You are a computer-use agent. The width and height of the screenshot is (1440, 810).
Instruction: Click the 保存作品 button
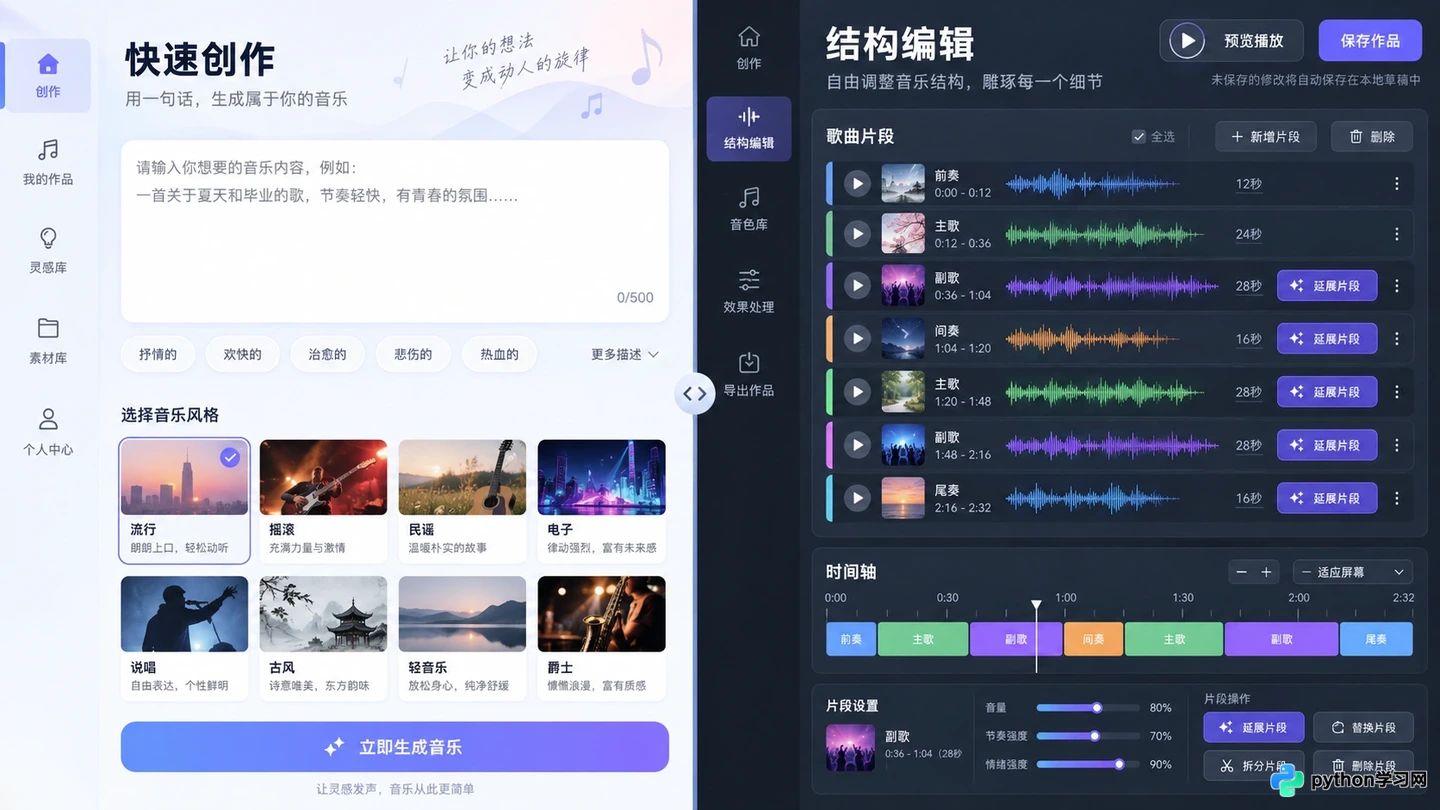tap(1370, 41)
